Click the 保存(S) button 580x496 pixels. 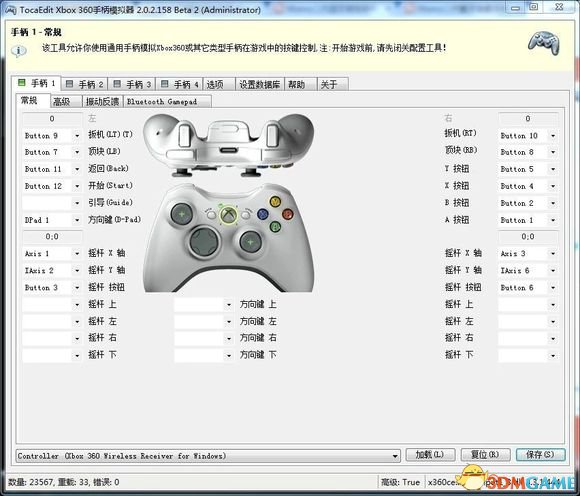pyautogui.click(x=540, y=455)
